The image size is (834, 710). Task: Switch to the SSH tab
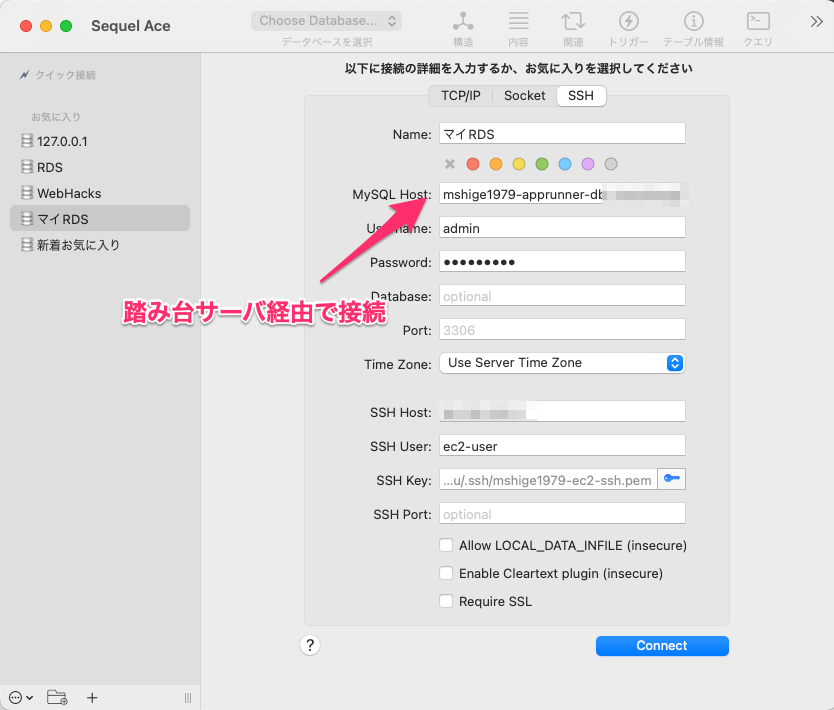point(581,96)
